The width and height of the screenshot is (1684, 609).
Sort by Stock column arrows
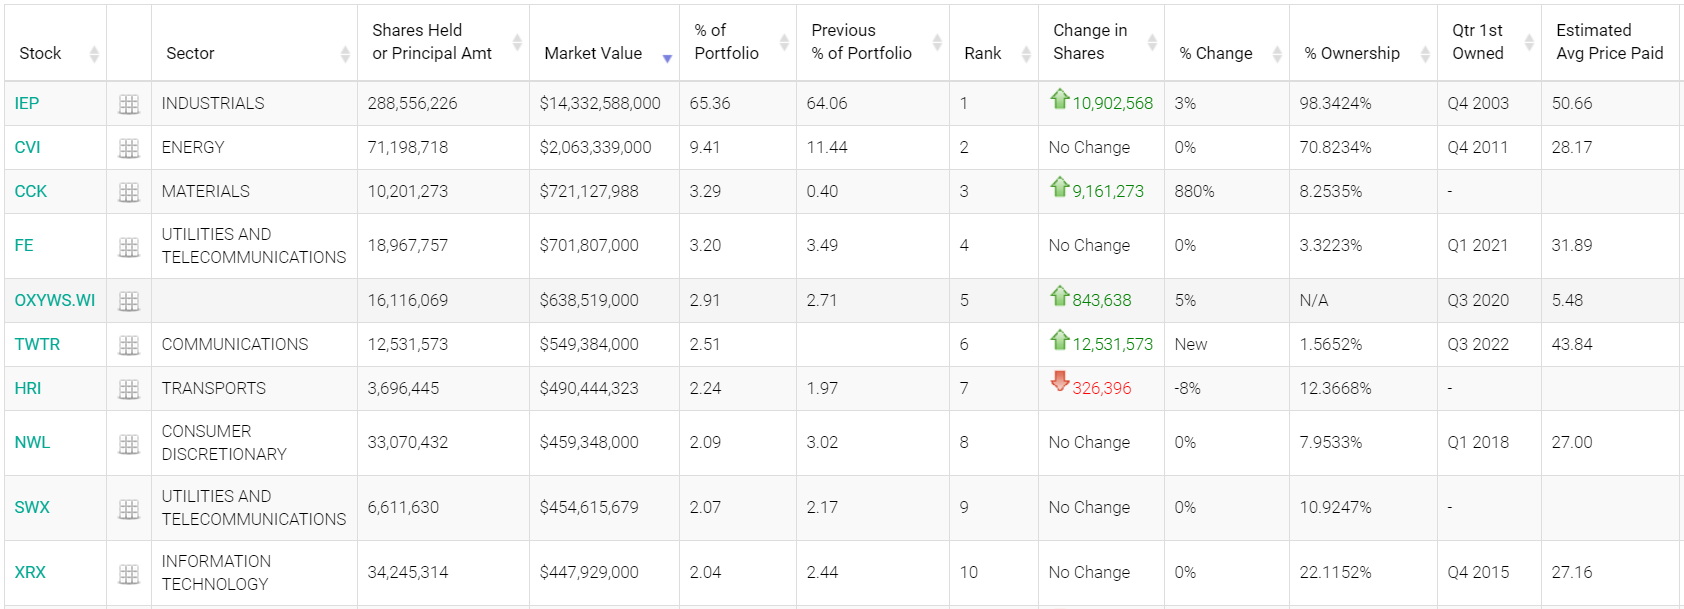click(x=94, y=54)
